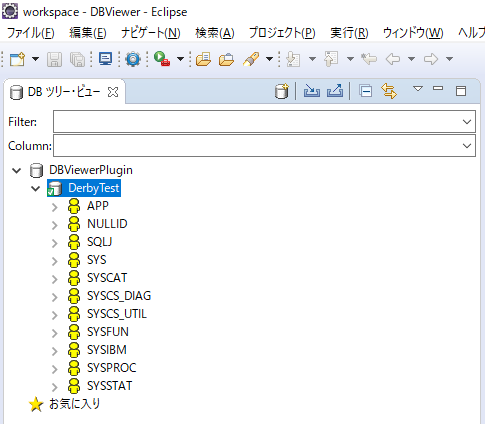Collapse all tree nodes with the minus icon
Image resolution: width=485 pixels, height=424 pixels.
[x=366, y=91]
